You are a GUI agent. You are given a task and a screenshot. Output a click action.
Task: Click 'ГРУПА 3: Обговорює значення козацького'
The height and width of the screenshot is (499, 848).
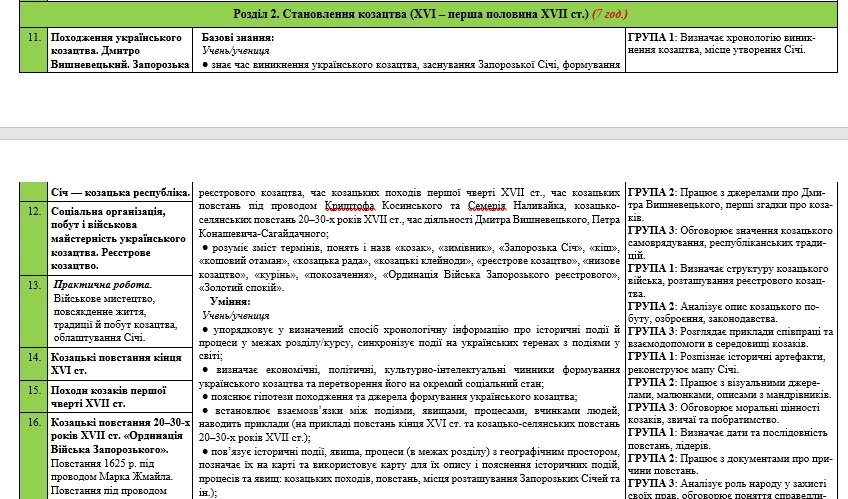click(x=730, y=243)
